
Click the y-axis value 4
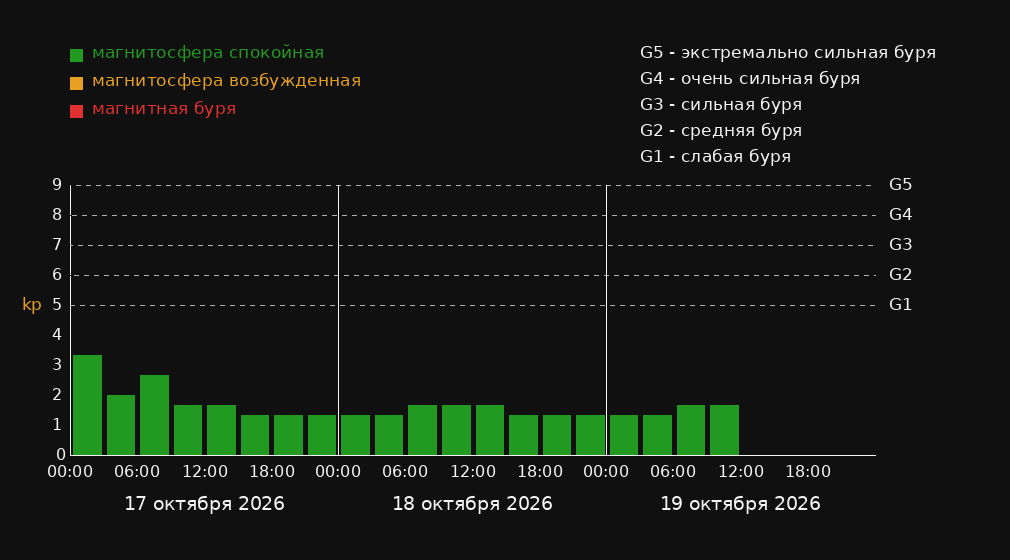(x=57, y=334)
